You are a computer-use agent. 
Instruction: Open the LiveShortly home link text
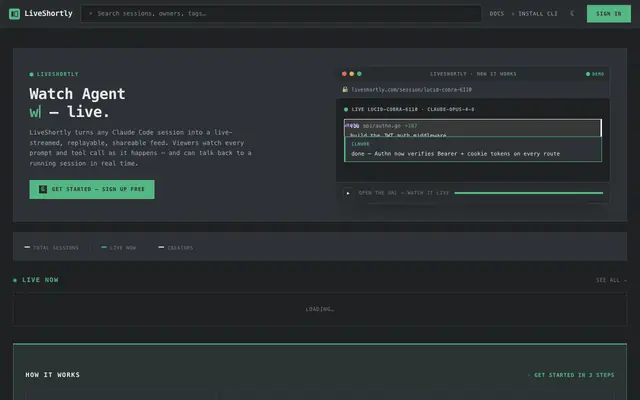click(48, 13)
